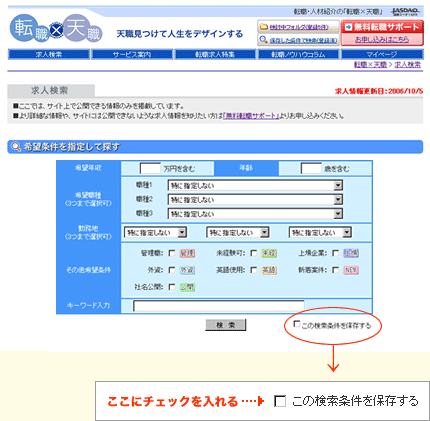430x421 pixels.
Task: Check the 社名公開 checkbox
Action: pos(172,287)
